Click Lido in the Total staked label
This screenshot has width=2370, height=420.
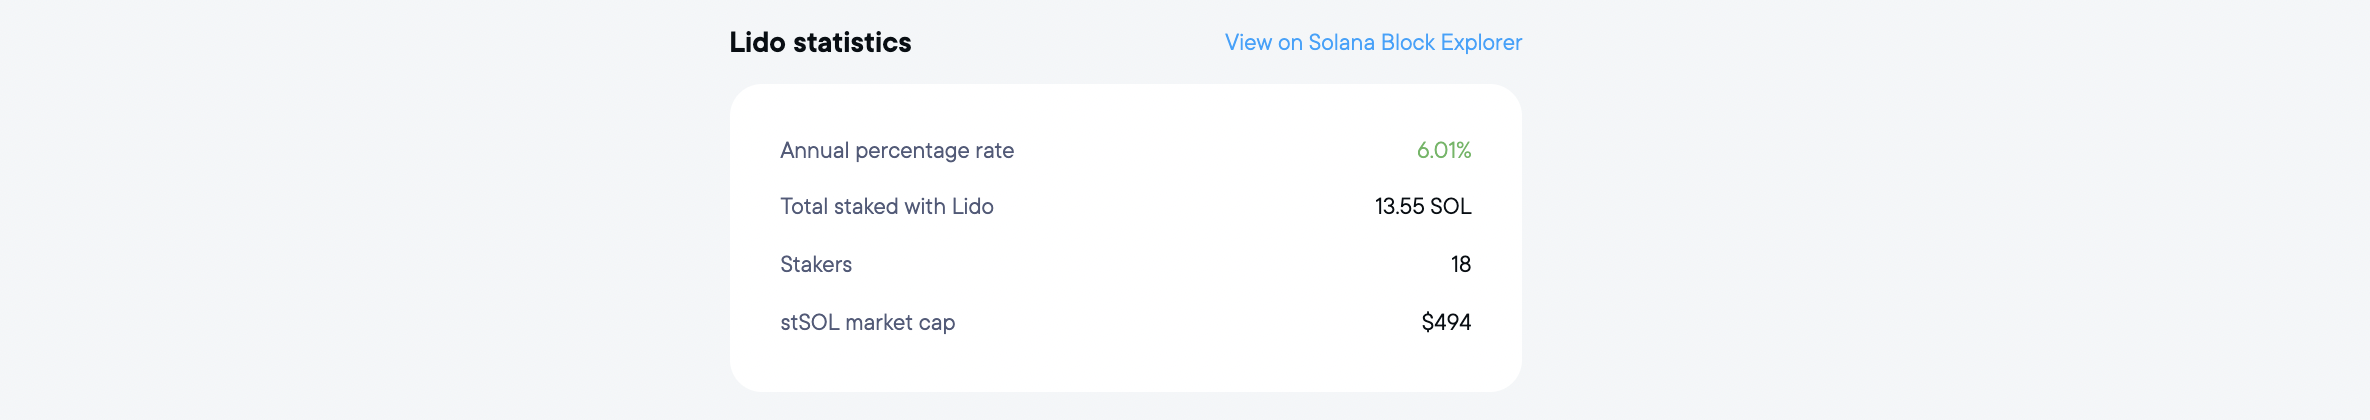[972, 207]
